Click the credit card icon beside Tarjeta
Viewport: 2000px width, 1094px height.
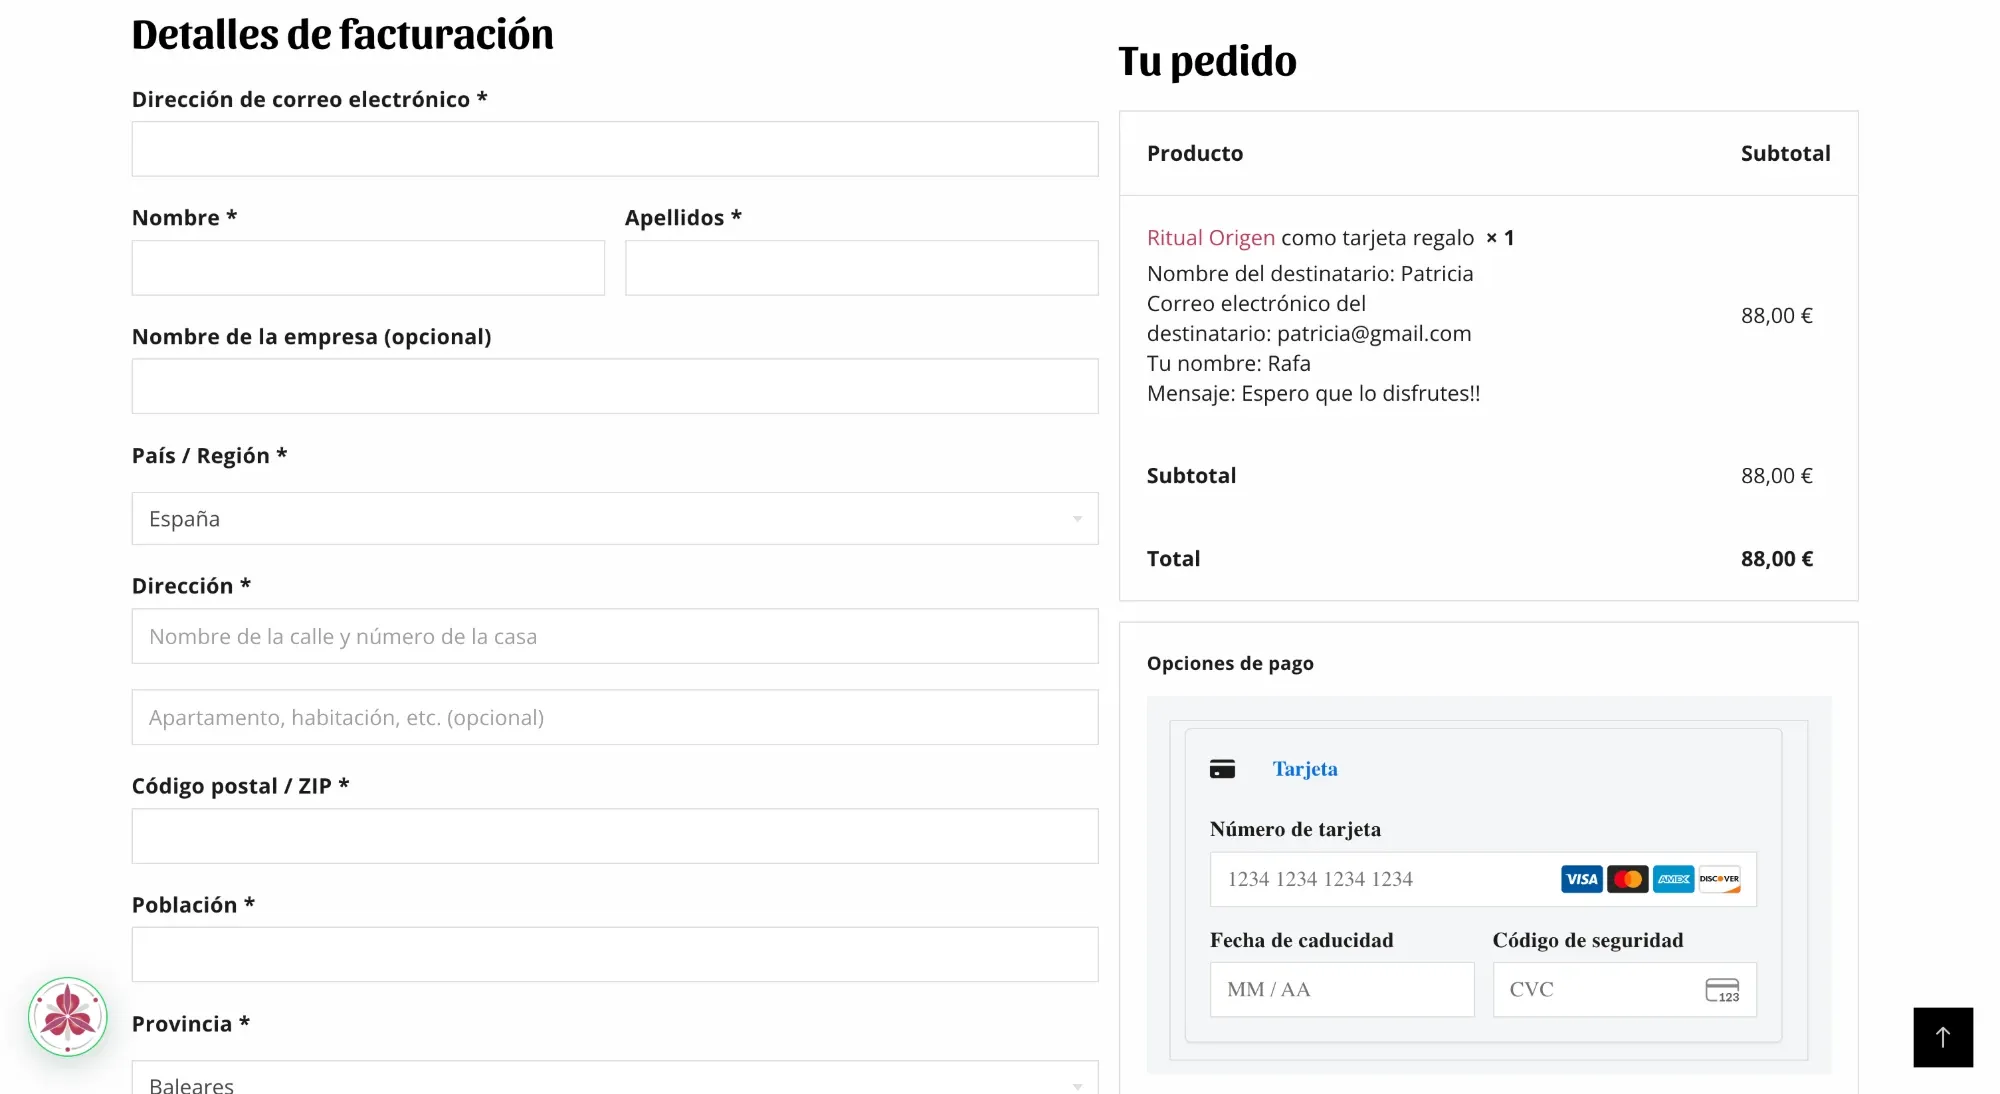click(x=1222, y=769)
